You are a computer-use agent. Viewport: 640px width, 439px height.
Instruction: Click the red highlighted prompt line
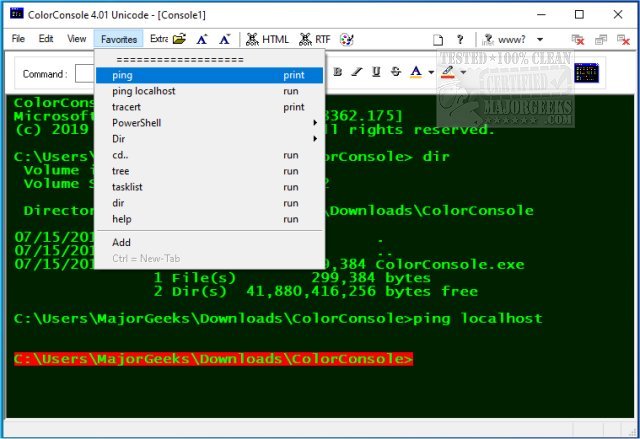213,359
